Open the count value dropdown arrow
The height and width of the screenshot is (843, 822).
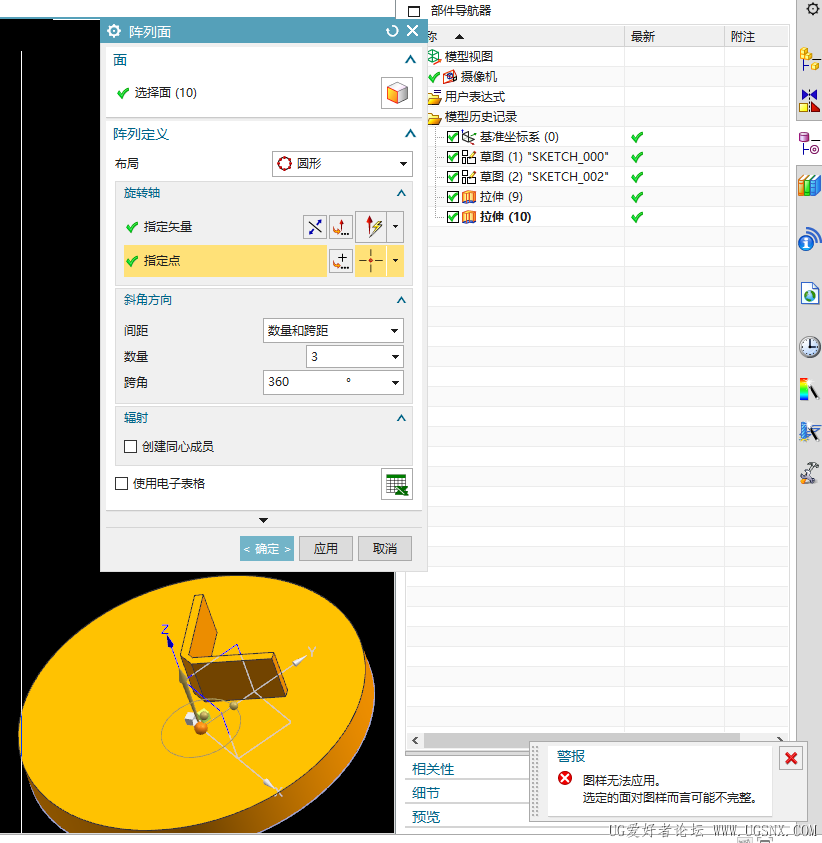pos(395,356)
